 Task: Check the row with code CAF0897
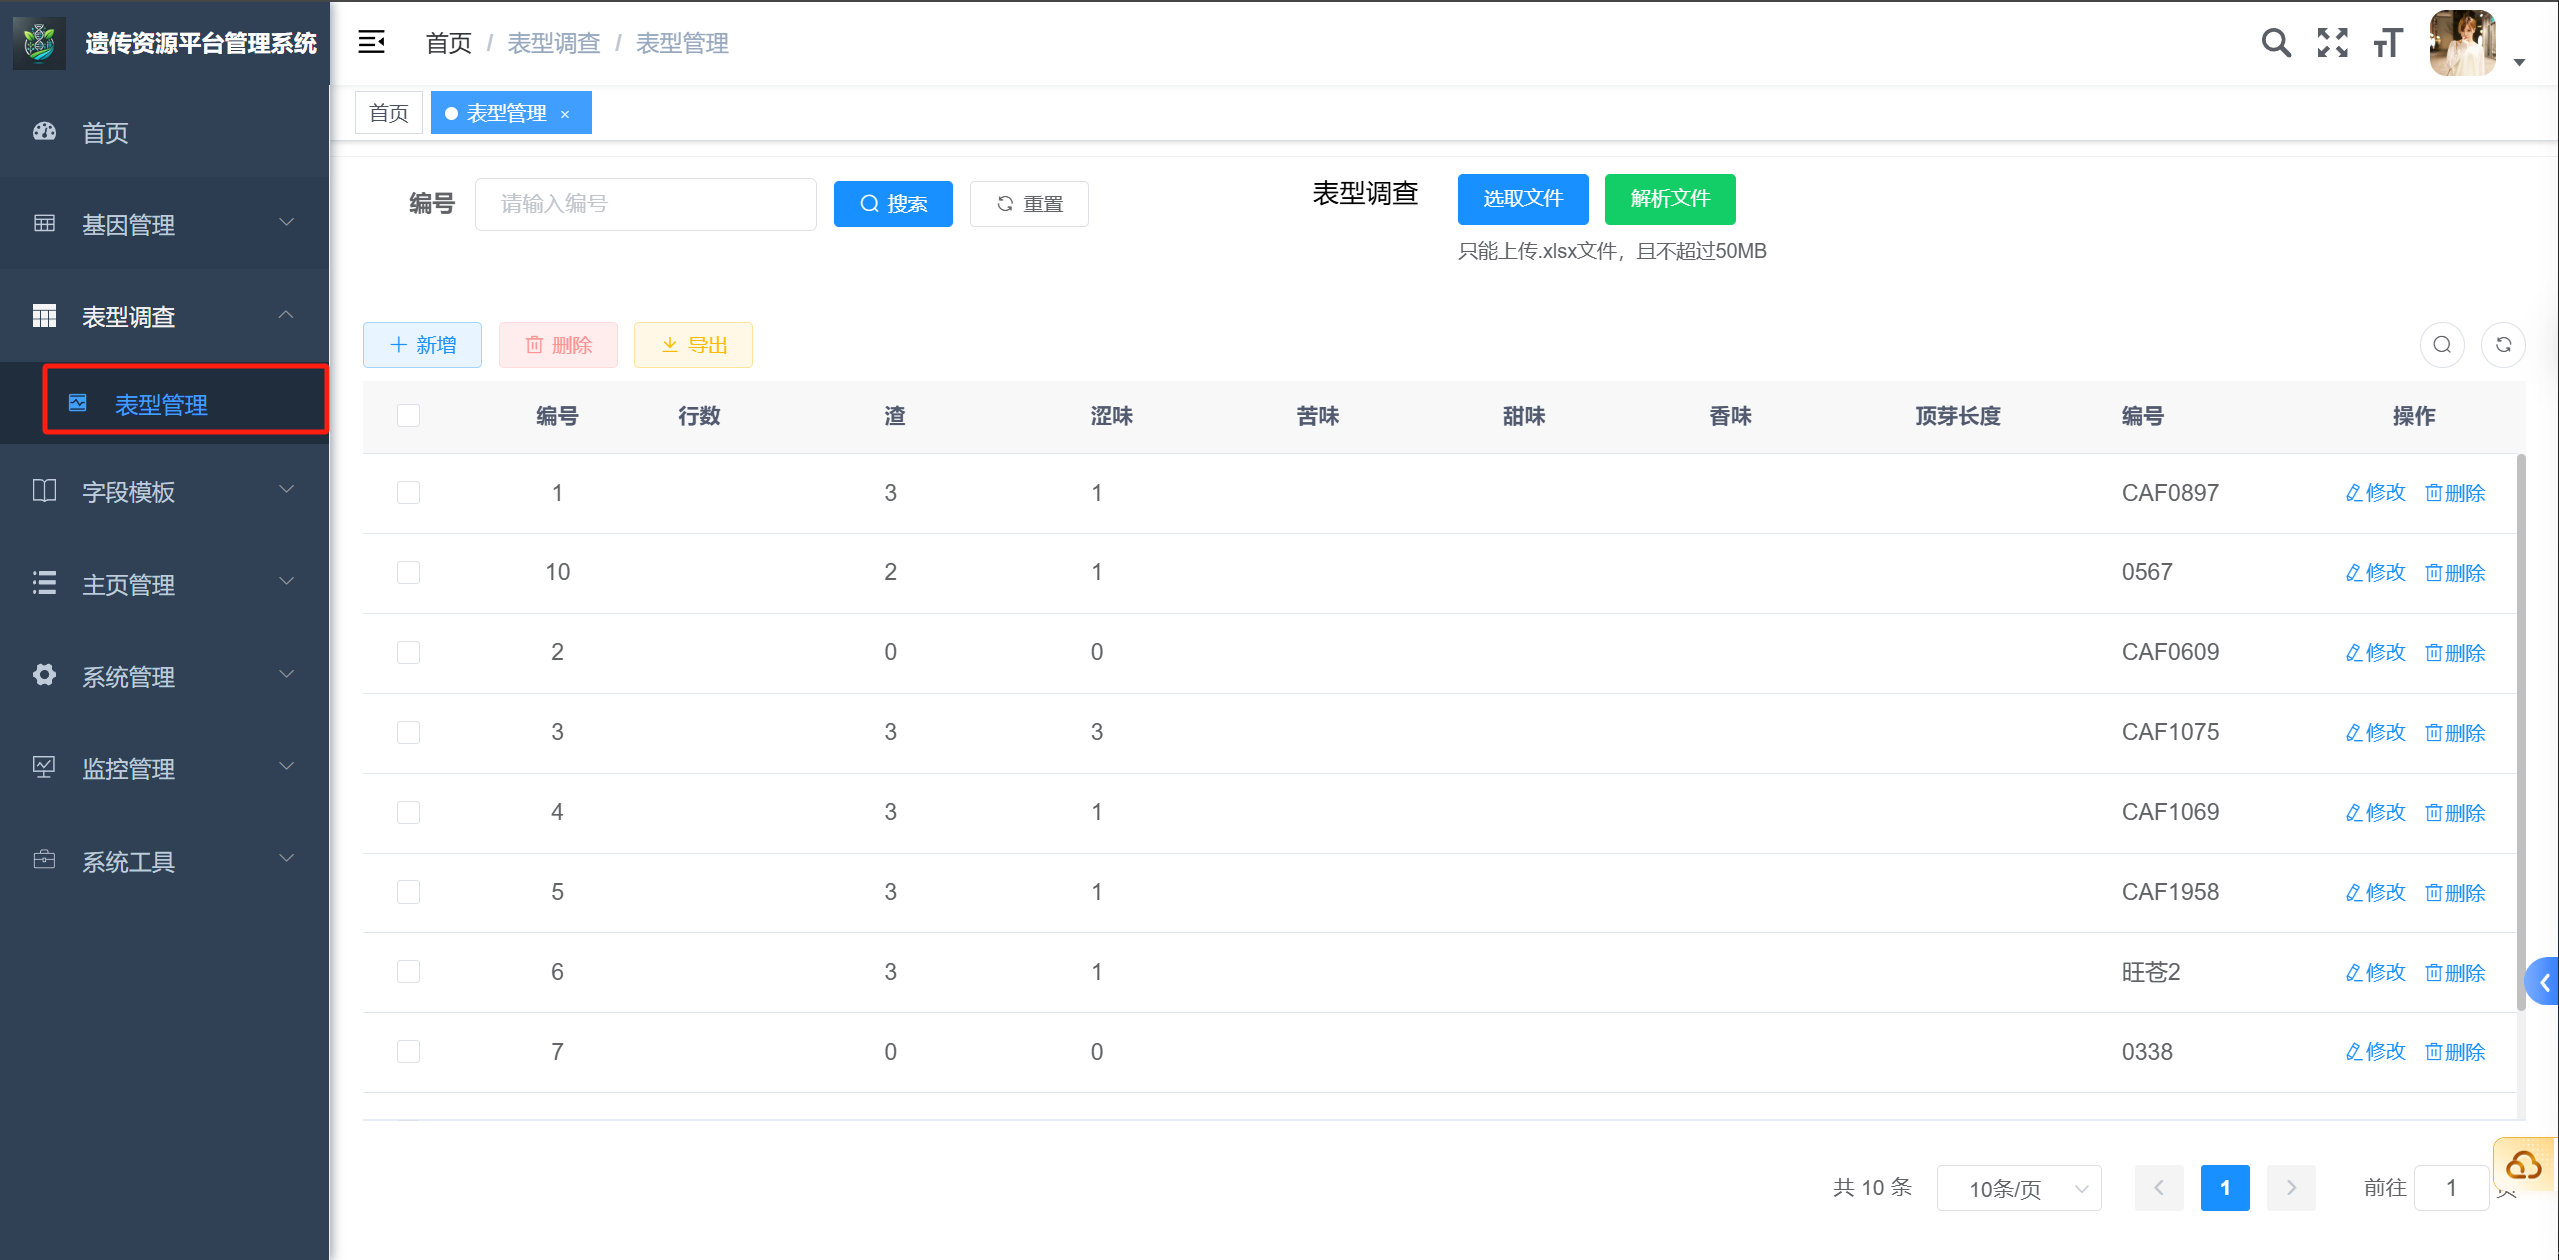click(x=408, y=493)
